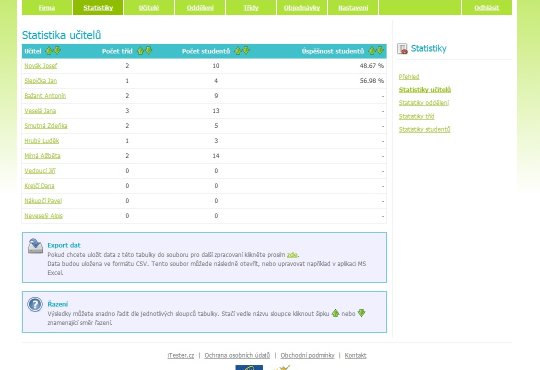Open the Nastavení tab
Screen dimensions: 540x370
pyautogui.click(x=353, y=8)
